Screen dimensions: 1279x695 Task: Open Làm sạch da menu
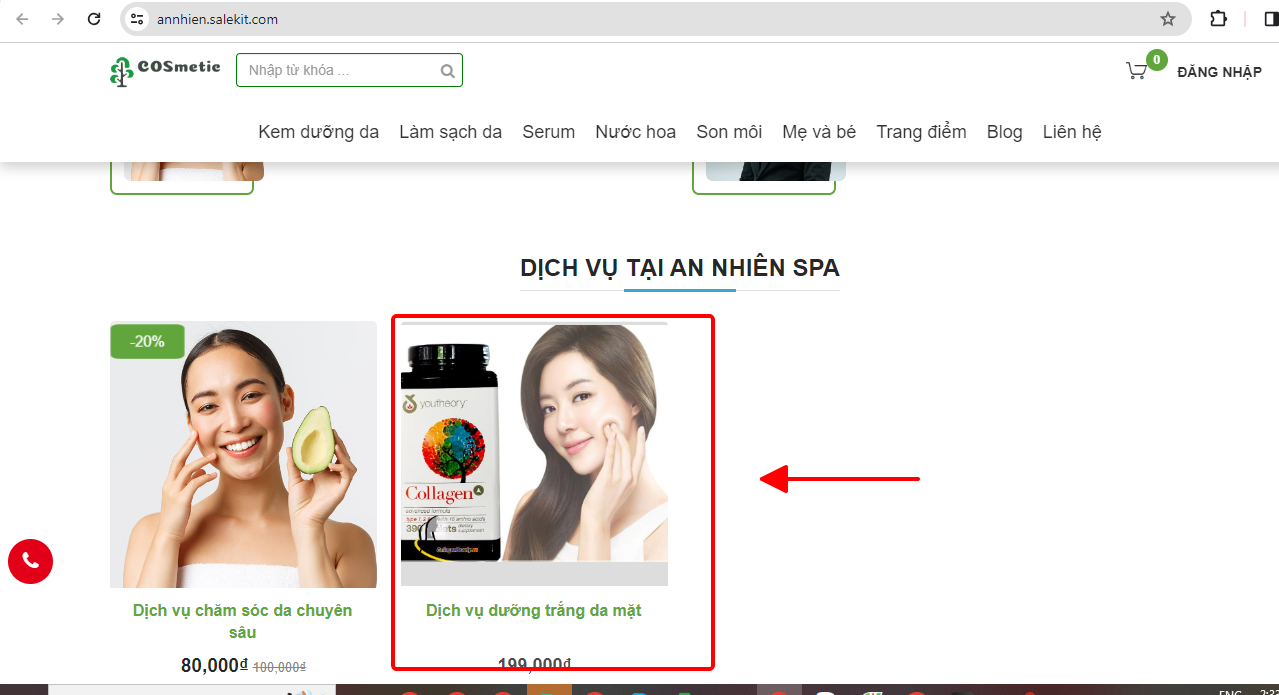(450, 132)
